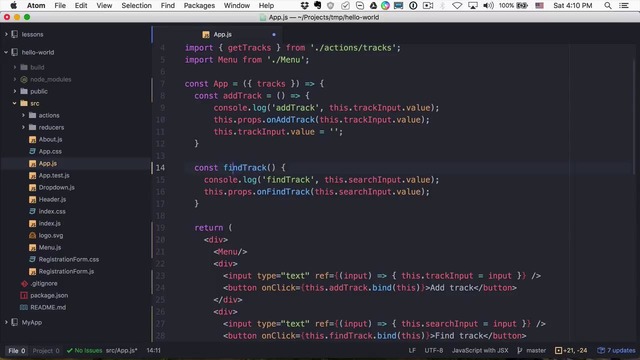Expand the node_modules folder
The image size is (640, 360).
(15, 79)
